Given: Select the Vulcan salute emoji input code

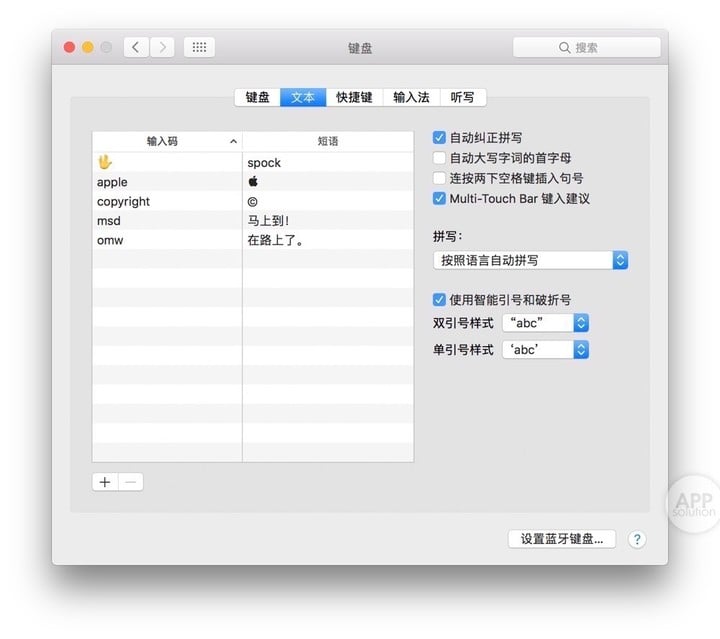Looking at the screenshot, I should pos(105,162).
